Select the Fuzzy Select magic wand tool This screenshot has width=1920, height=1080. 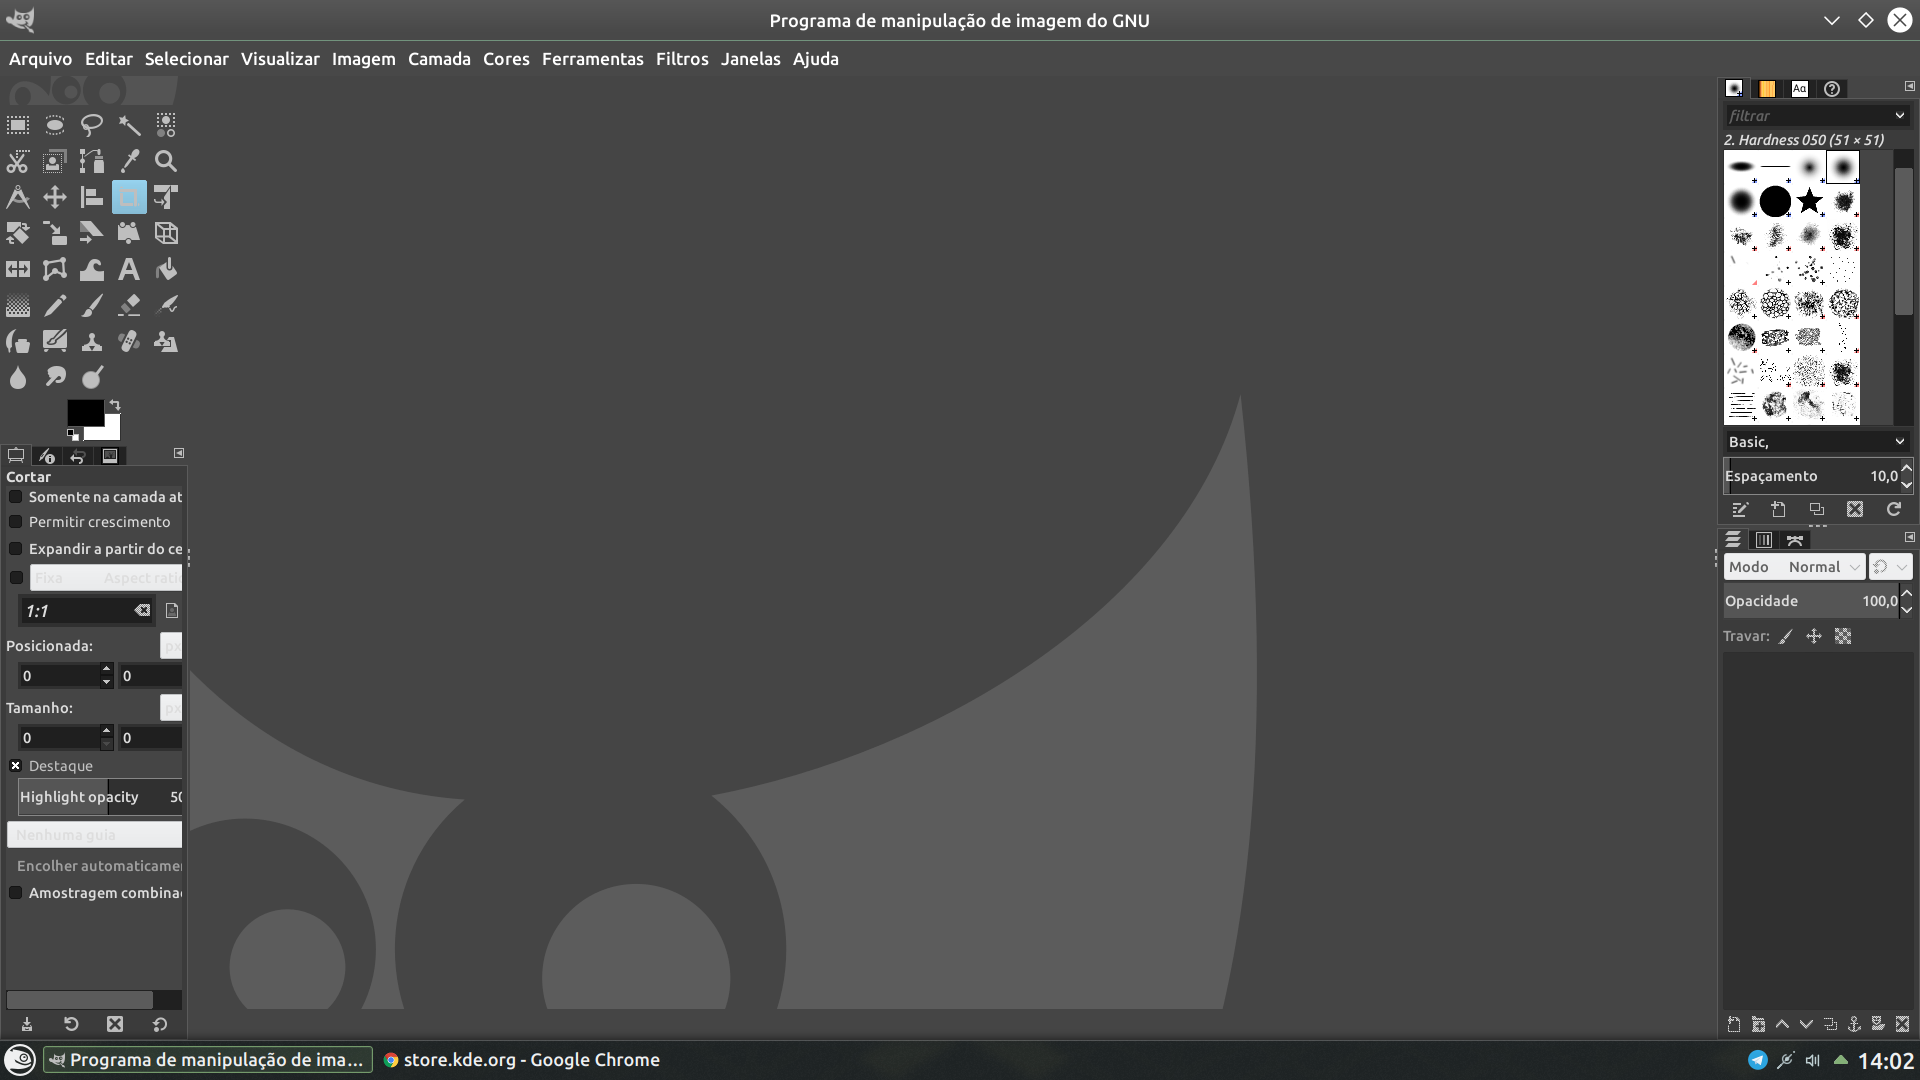pyautogui.click(x=129, y=125)
